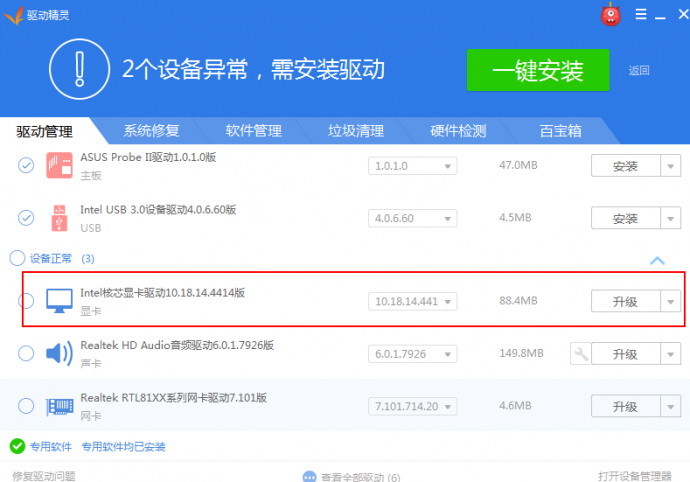690x482 pixels.
Task: Click the 返回 link
Action: (x=638, y=70)
